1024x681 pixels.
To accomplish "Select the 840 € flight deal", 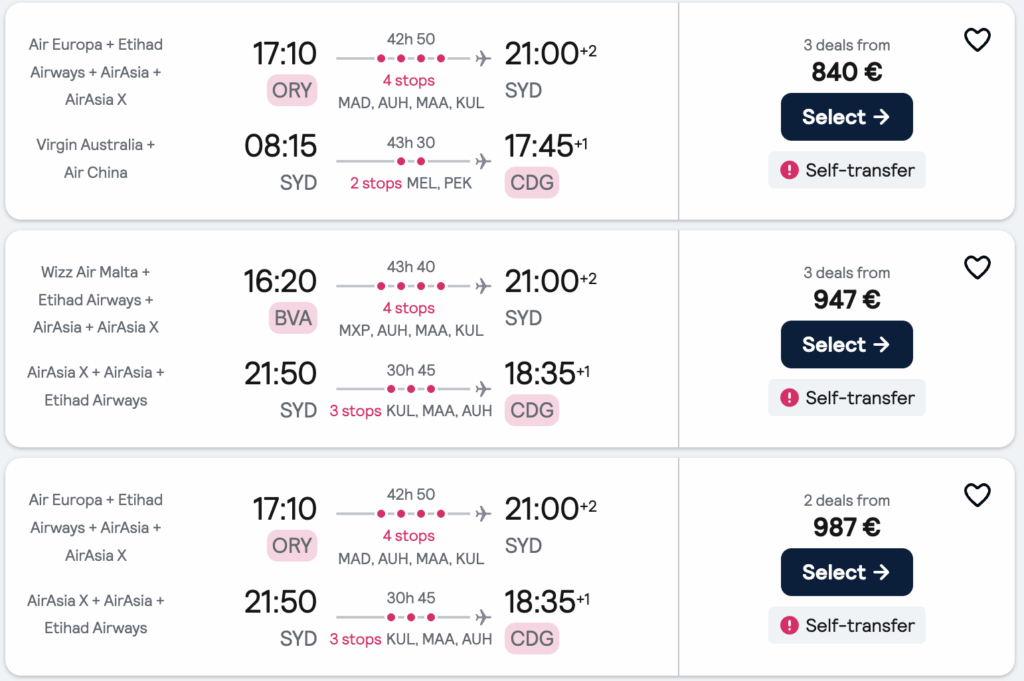I will [x=846, y=117].
